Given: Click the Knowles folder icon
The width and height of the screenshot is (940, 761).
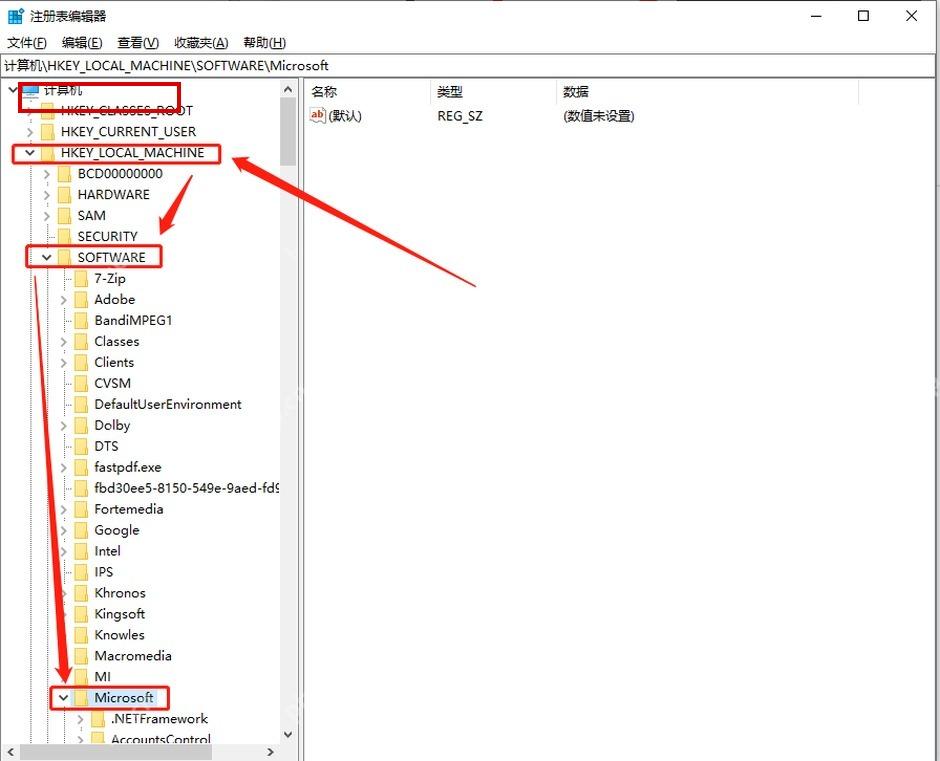Looking at the screenshot, I should [x=81, y=635].
